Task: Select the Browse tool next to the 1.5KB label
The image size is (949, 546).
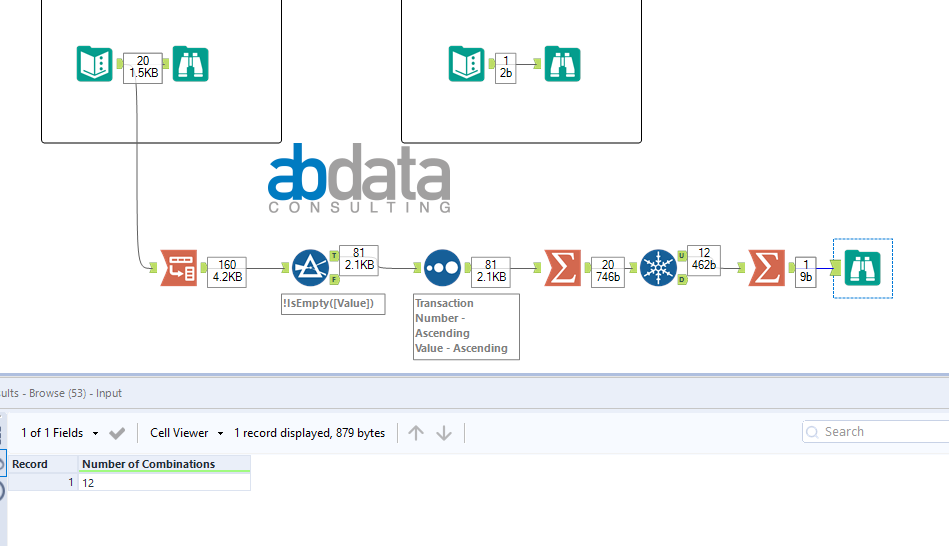Action: pos(191,64)
